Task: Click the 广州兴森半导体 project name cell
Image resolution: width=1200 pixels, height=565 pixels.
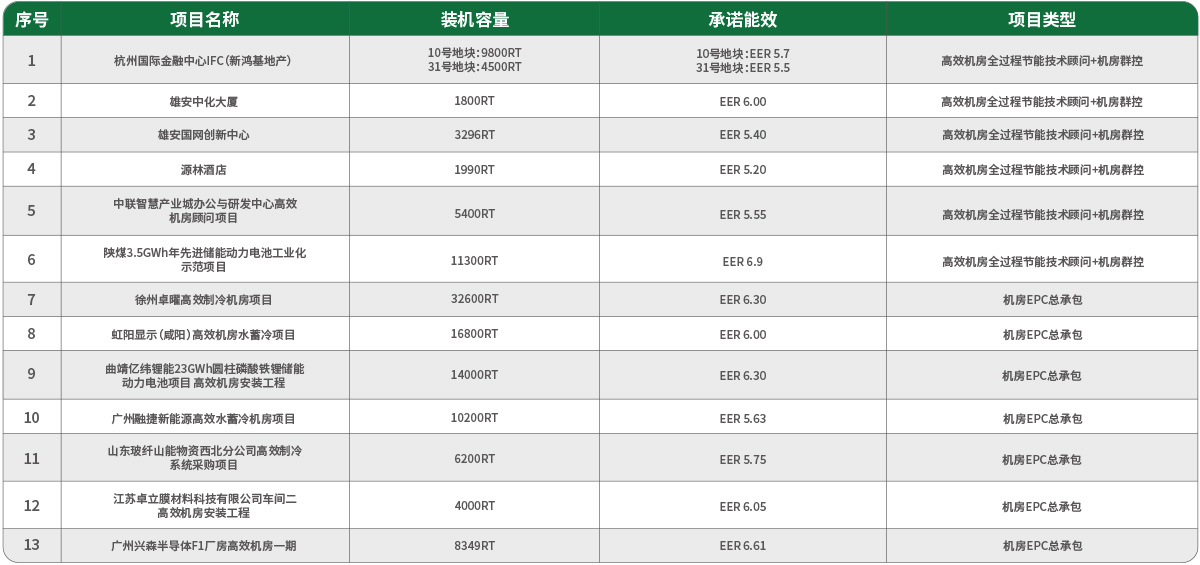Action: click(204, 546)
